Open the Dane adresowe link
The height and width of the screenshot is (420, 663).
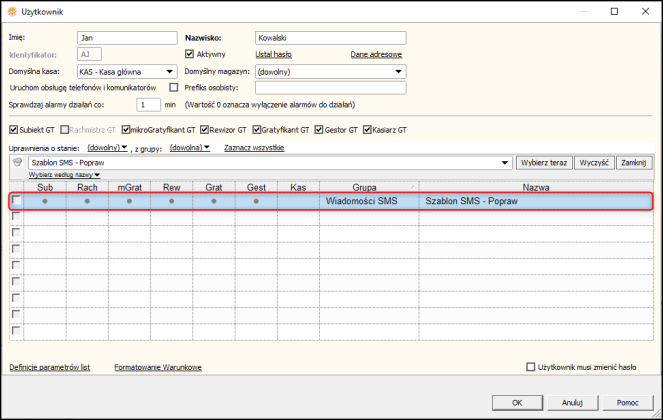point(376,55)
